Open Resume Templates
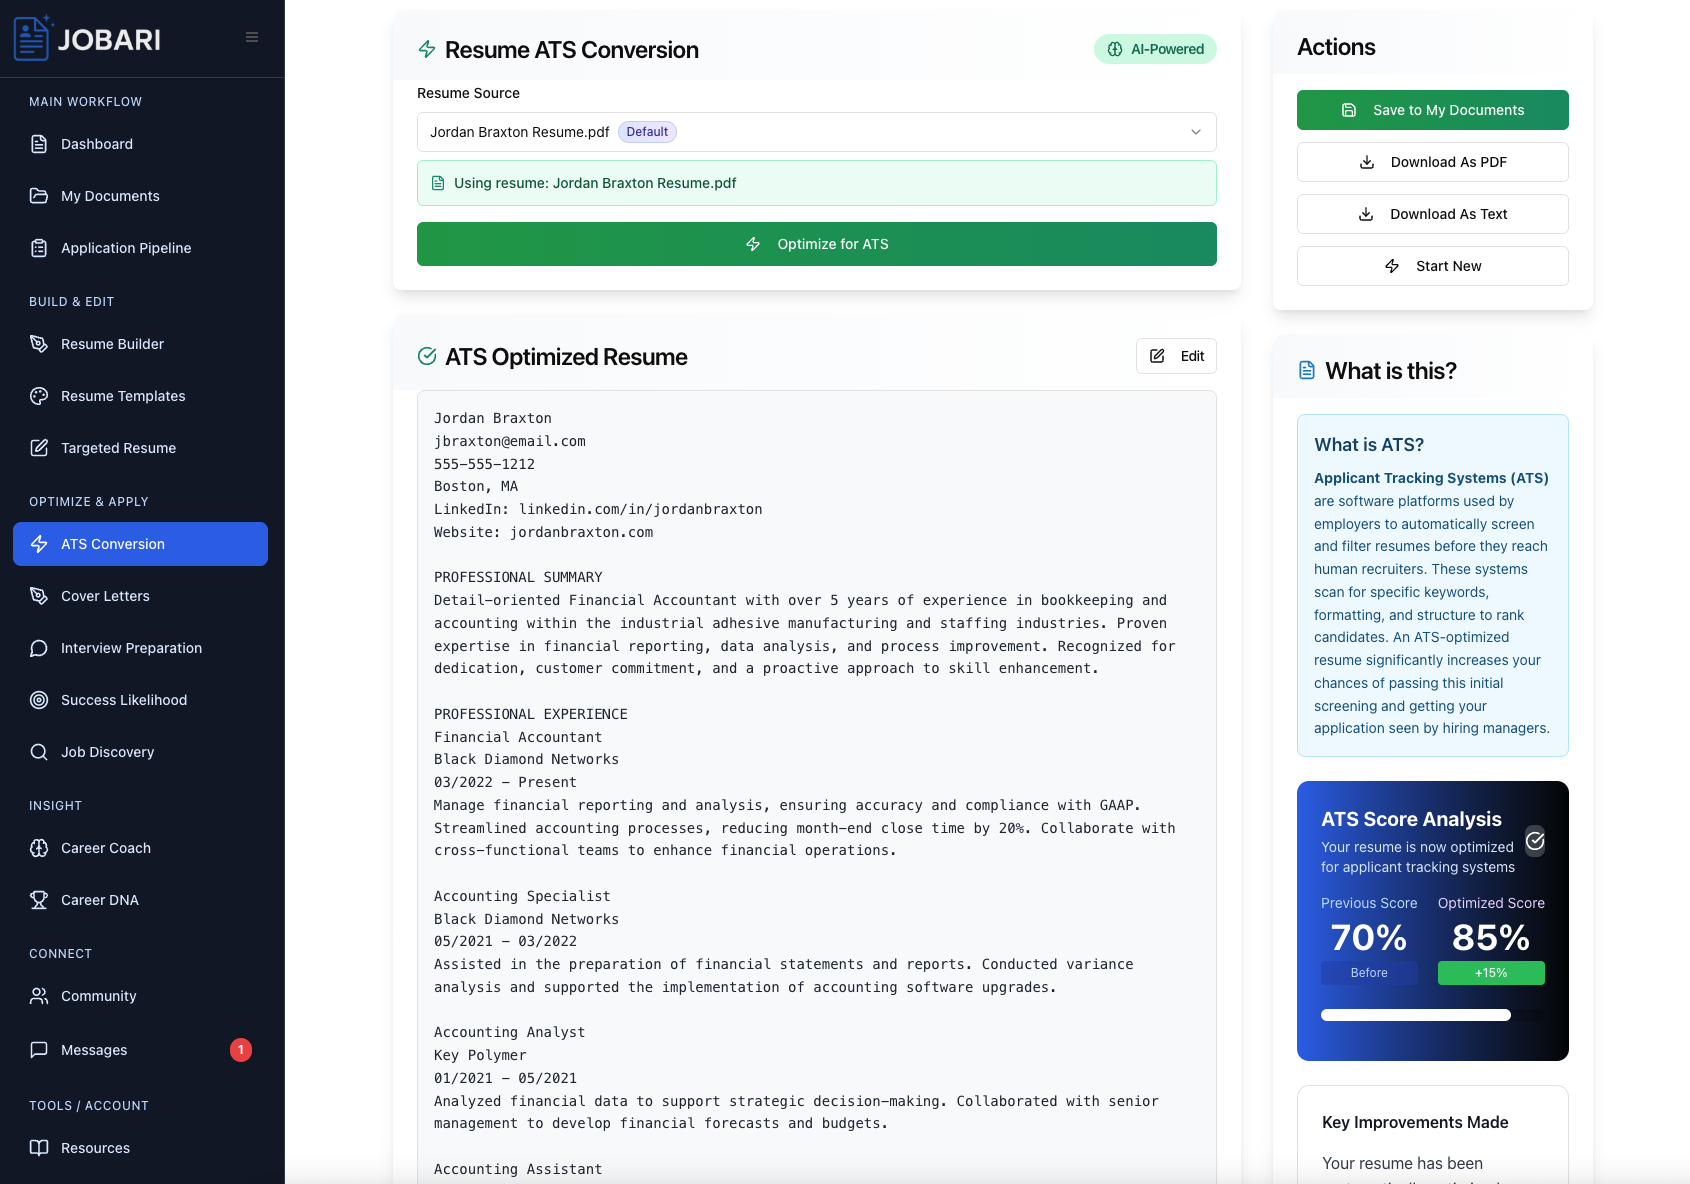1690x1184 pixels. [x=123, y=396]
